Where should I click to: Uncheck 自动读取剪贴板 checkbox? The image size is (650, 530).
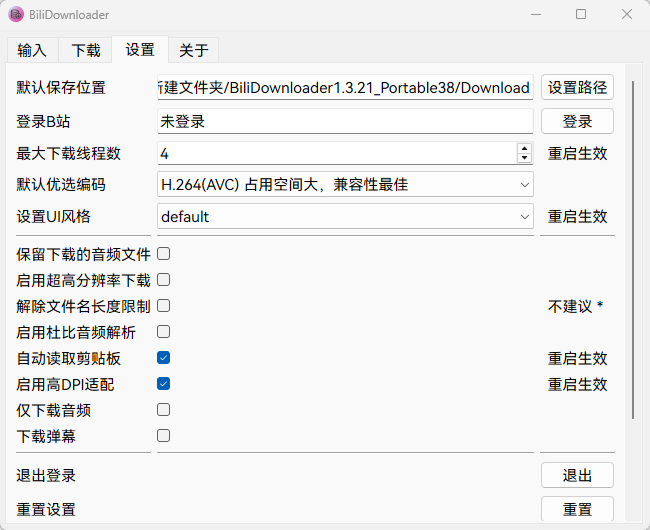163,358
